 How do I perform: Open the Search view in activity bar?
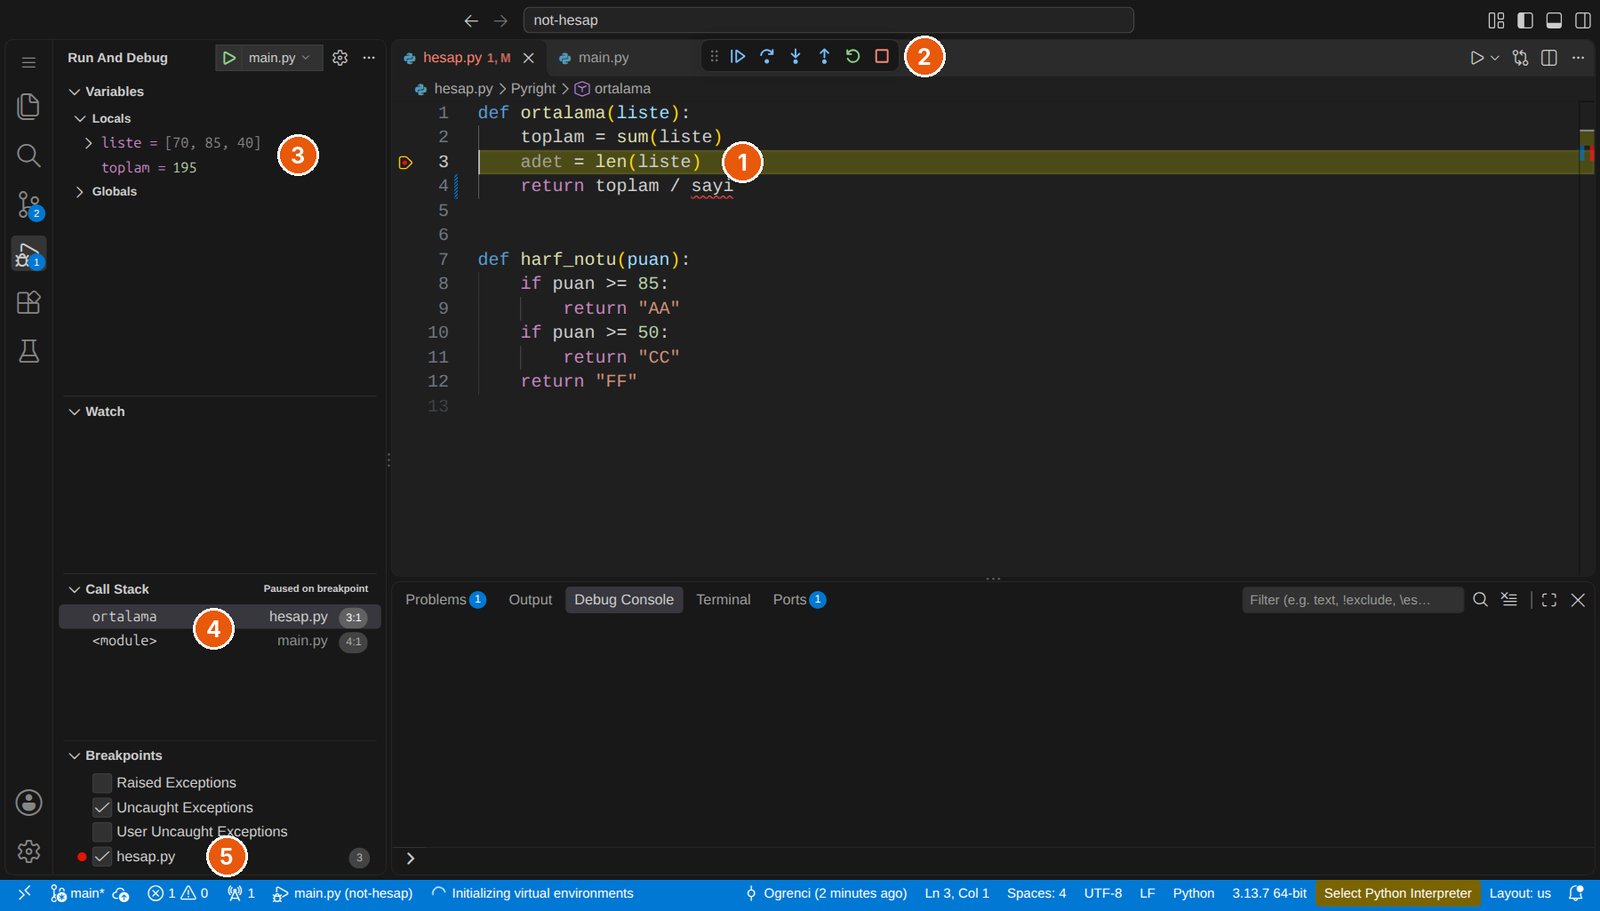click(29, 155)
